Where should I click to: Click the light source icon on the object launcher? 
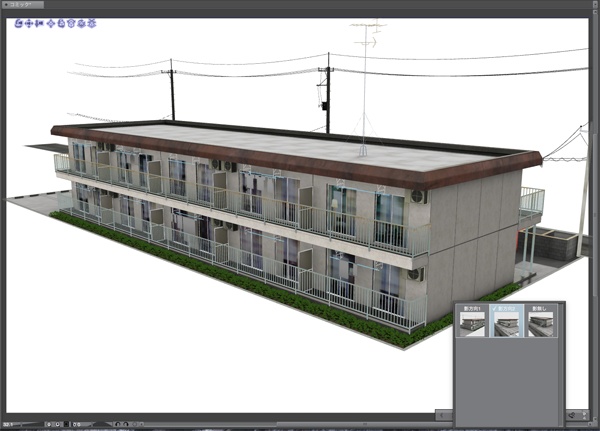[572, 415]
